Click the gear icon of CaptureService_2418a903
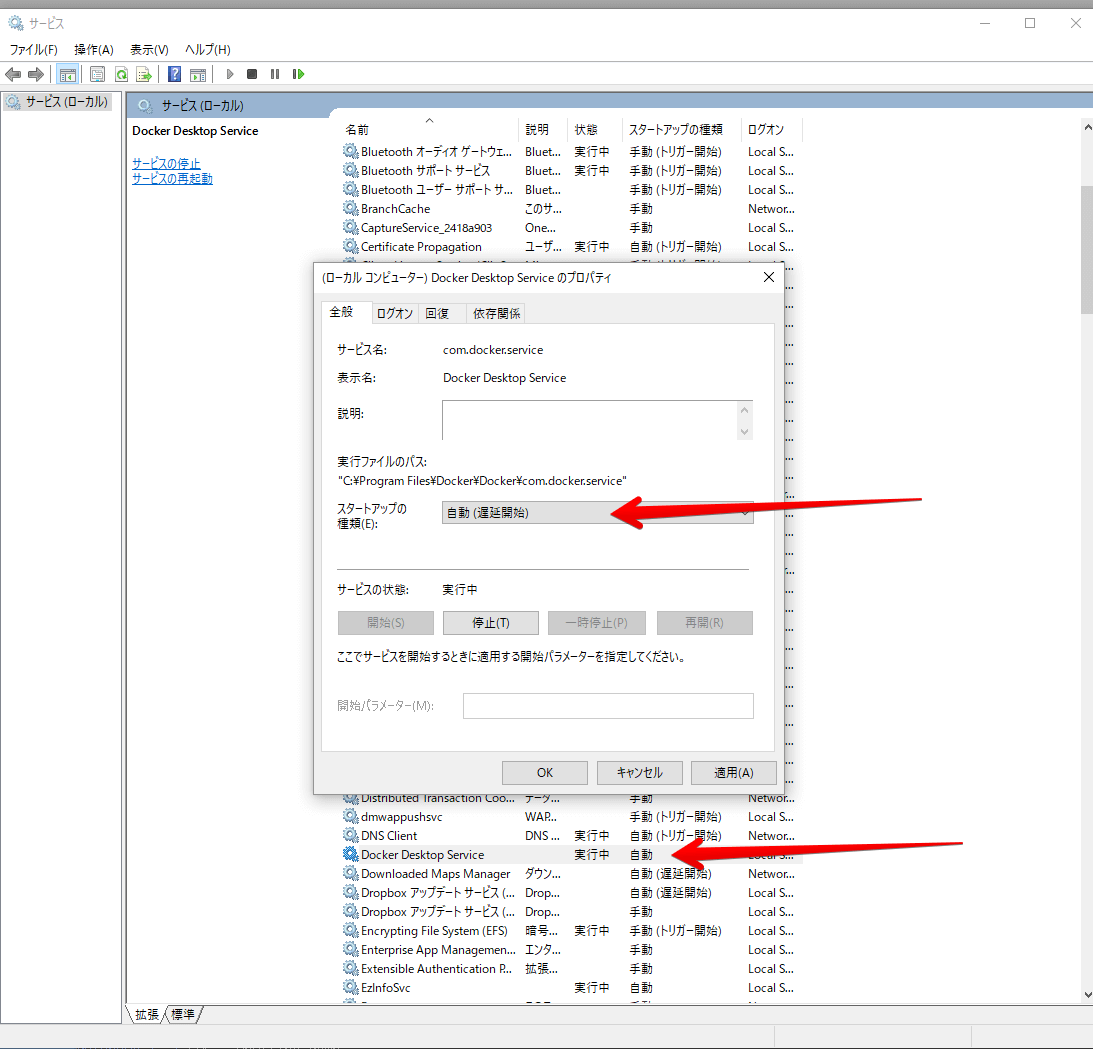The height and width of the screenshot is (1049, 1093). (x=351, y=227)
